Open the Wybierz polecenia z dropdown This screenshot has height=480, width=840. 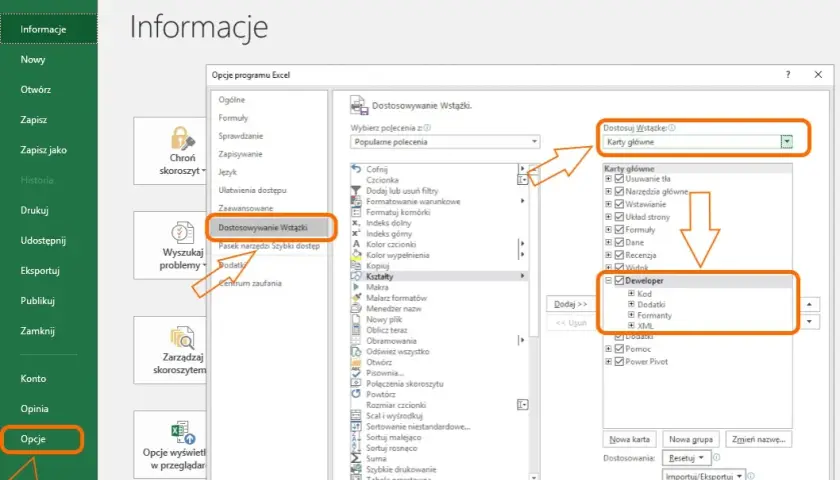[x=445, y=142]
